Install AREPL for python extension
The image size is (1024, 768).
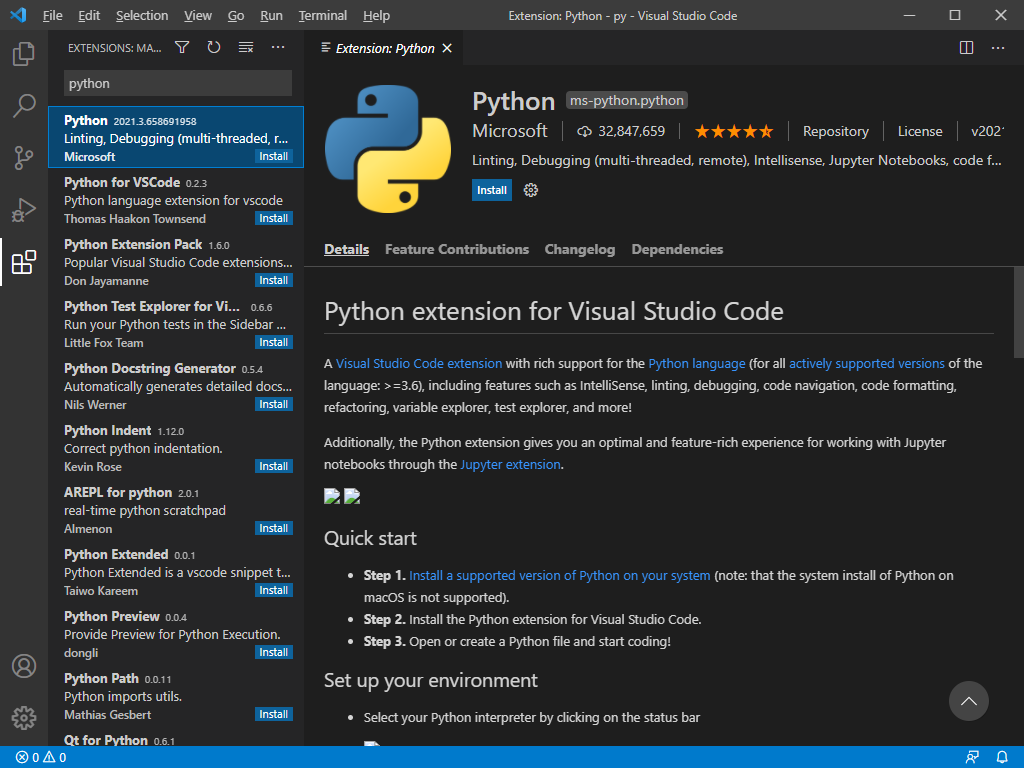click(274, 528)
